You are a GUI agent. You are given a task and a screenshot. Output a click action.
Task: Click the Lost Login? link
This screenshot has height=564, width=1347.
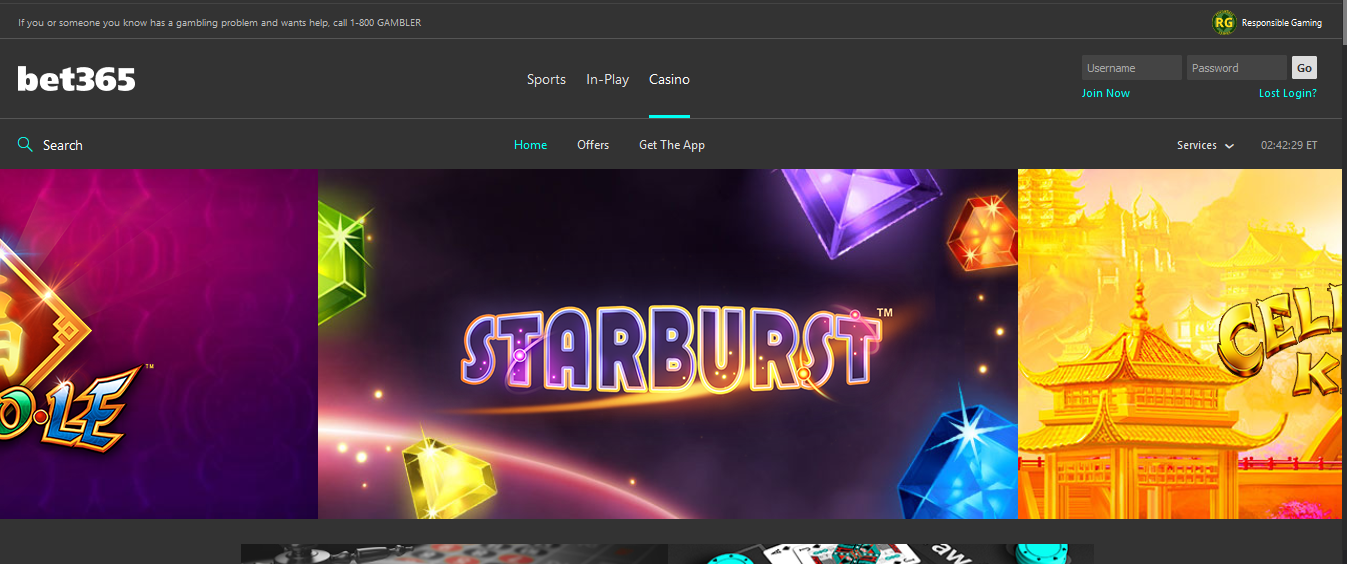pos(1288,93)
